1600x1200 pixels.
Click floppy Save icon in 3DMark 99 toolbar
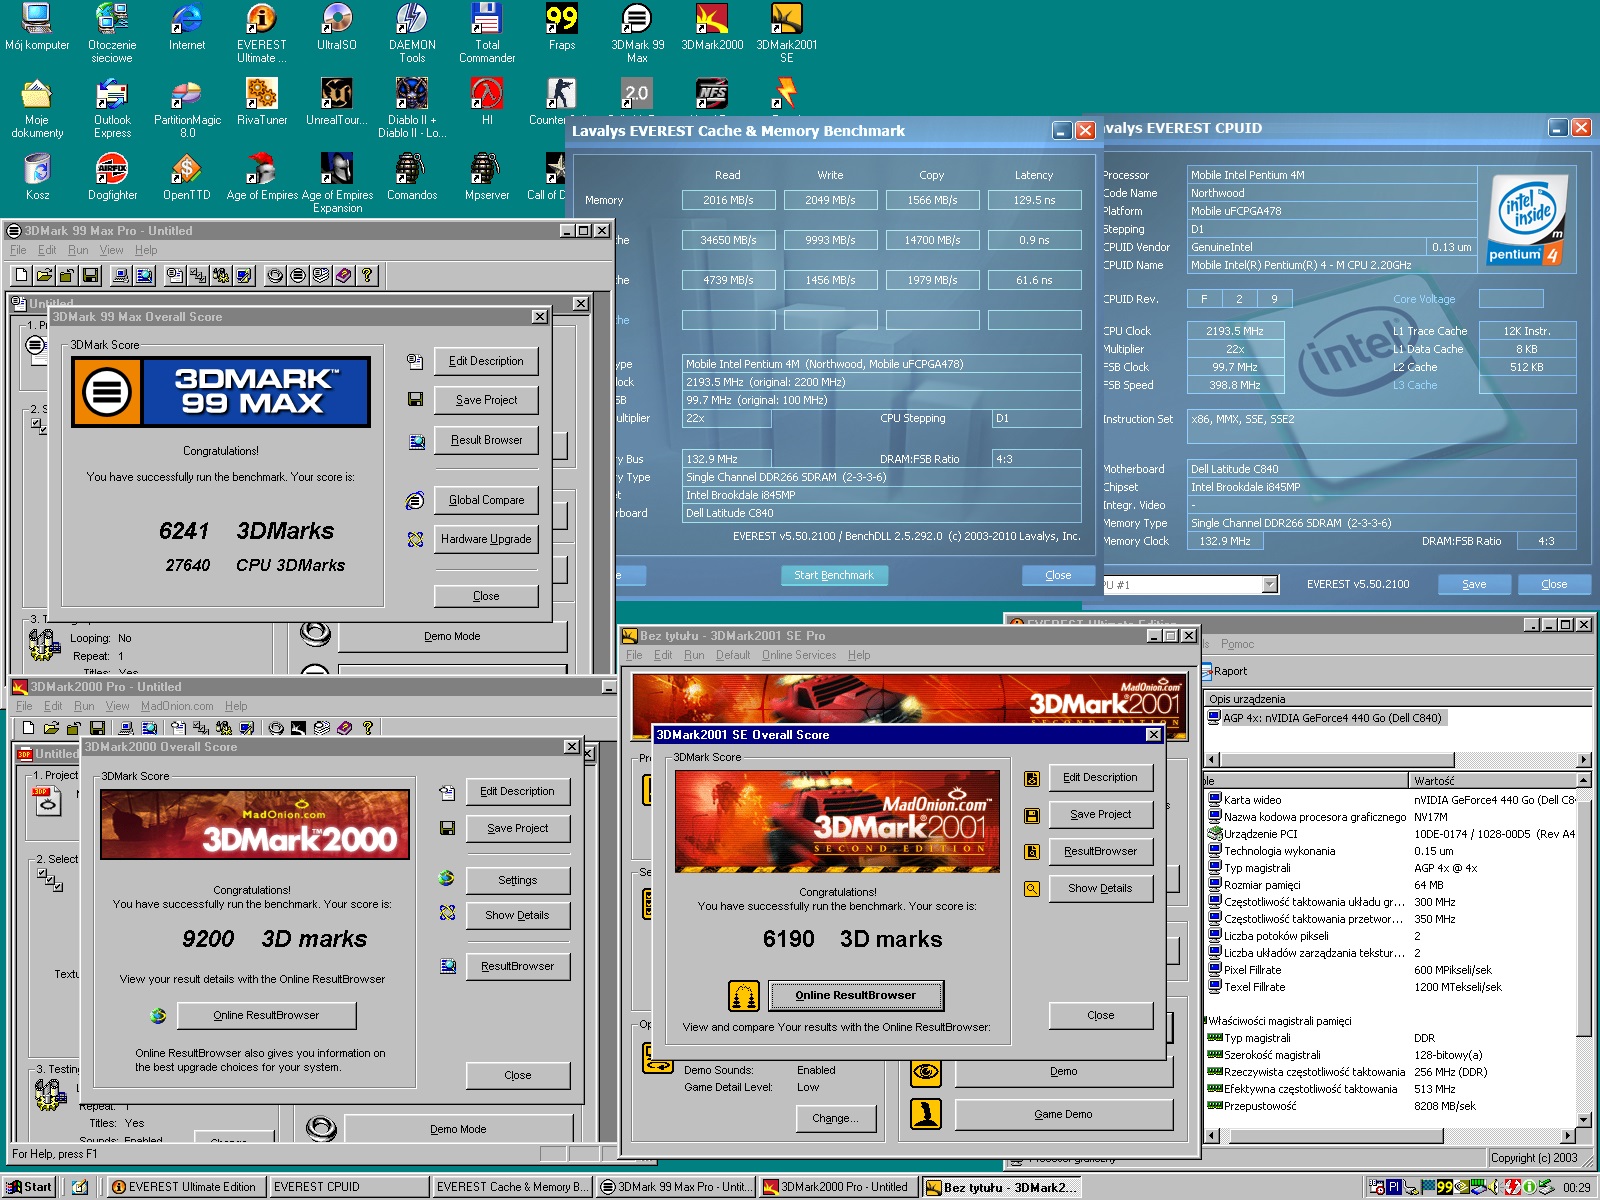pyautogui.click(x=90, y=275)
